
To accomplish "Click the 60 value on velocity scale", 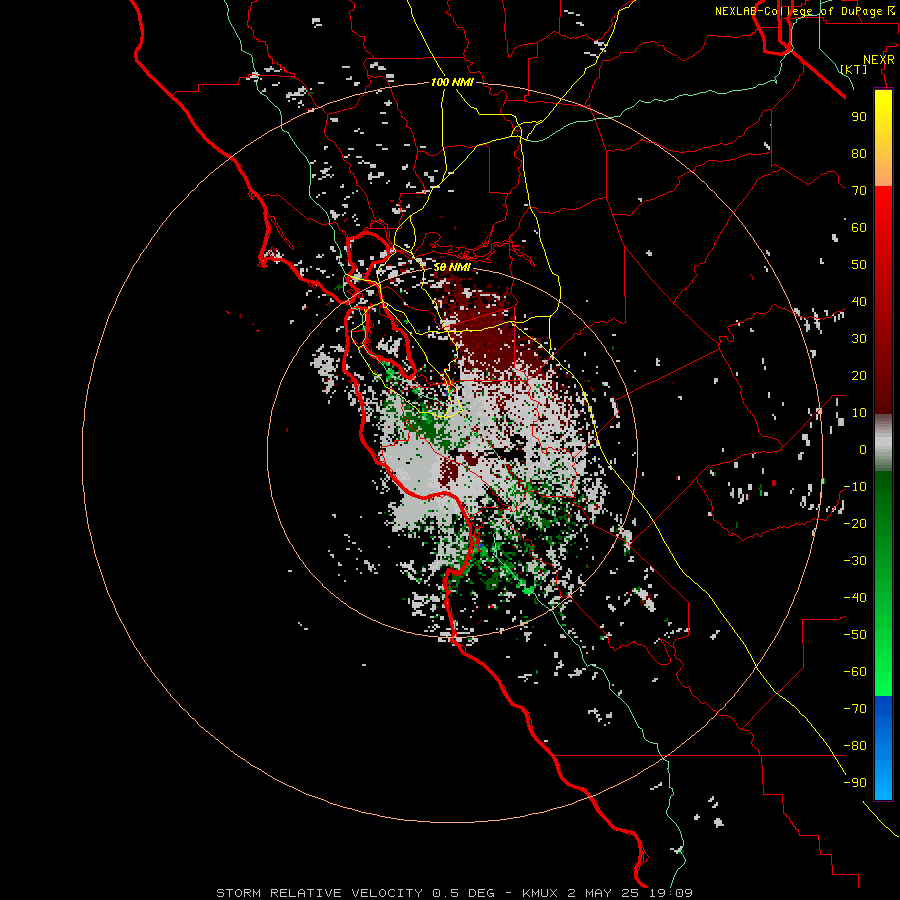I will point(859,227).
